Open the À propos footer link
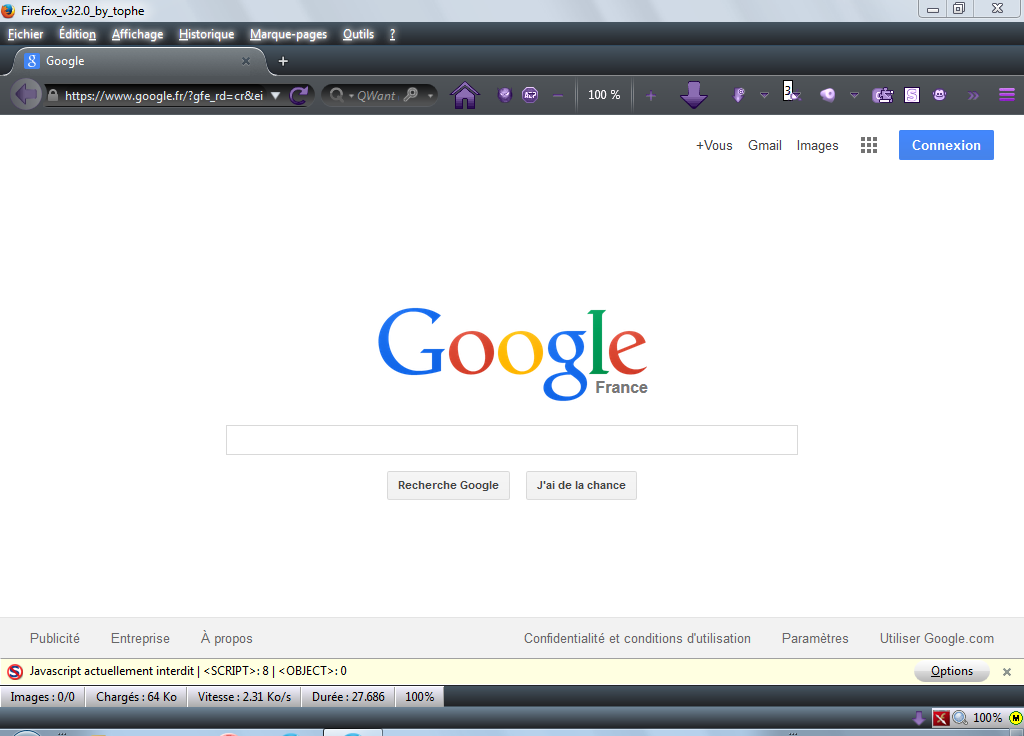 coord(227,638)
